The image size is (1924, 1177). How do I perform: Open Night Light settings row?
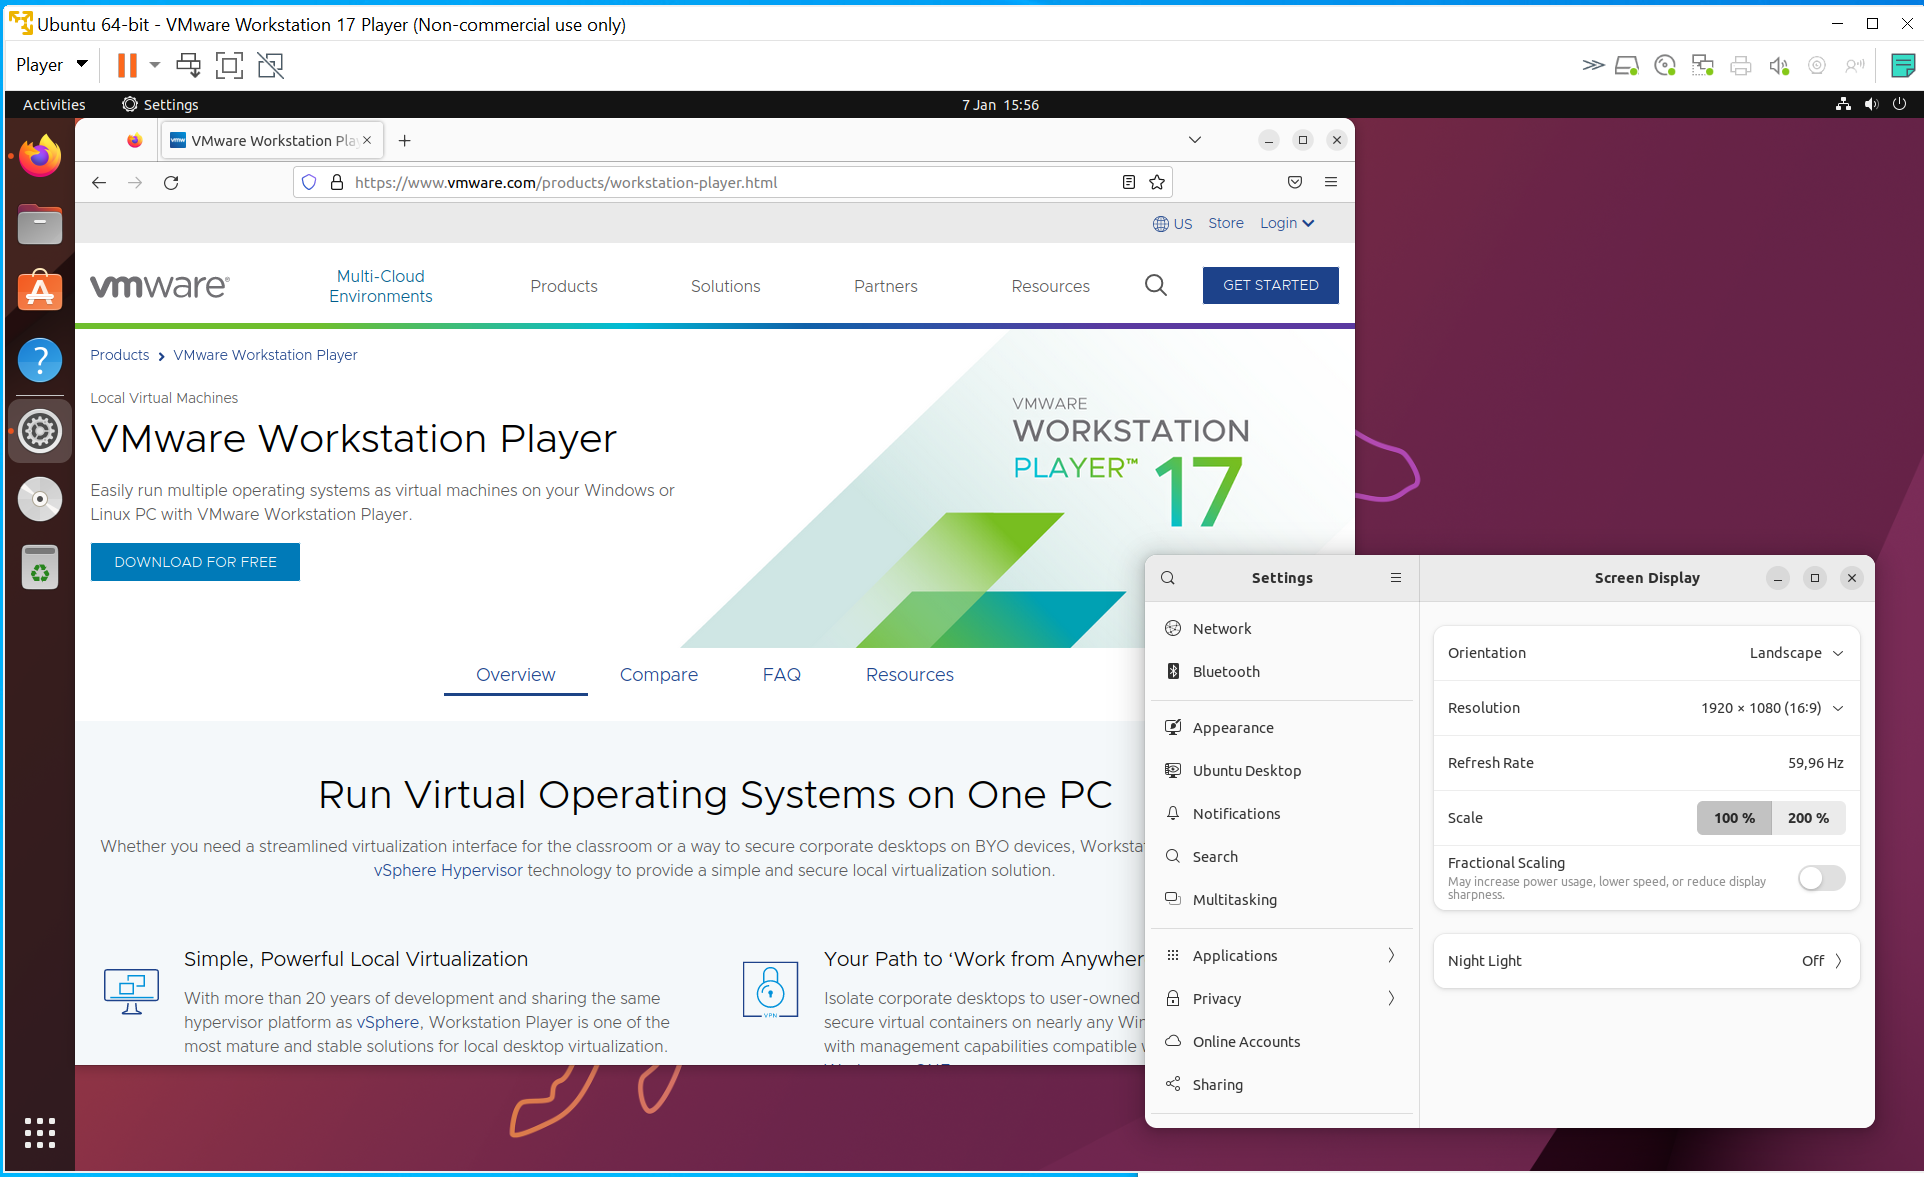point(1646,961)
